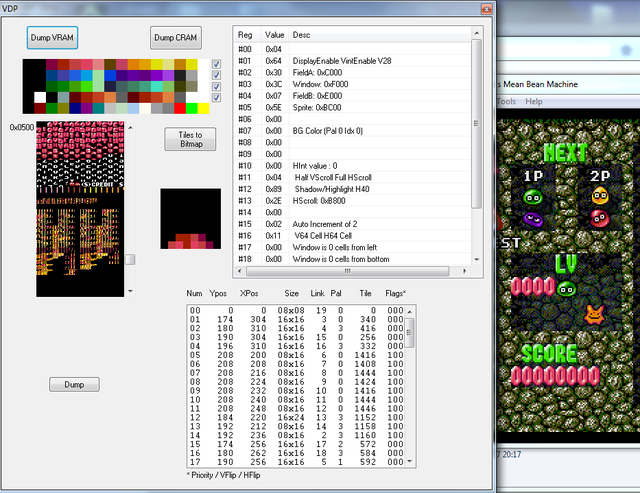Toggle the fourth palette row checkbox
The width and height of the screenshot is (640, 493).
pyautogui.click(x=216, y=98)
